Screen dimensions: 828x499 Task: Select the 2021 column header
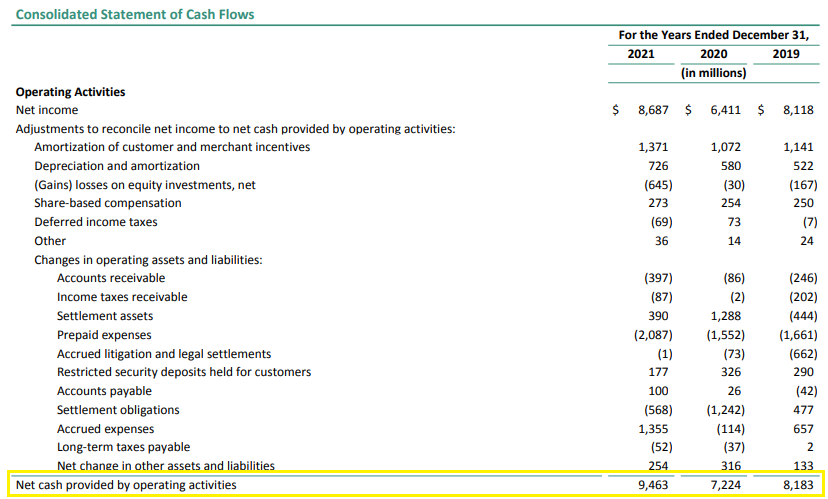[641, 54]
